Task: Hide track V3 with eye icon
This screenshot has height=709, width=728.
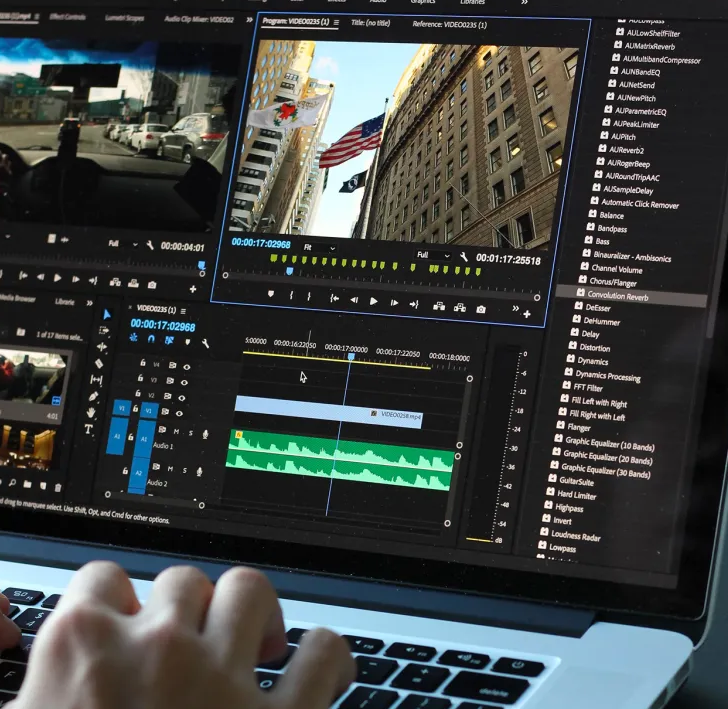Action: point(184,382)
